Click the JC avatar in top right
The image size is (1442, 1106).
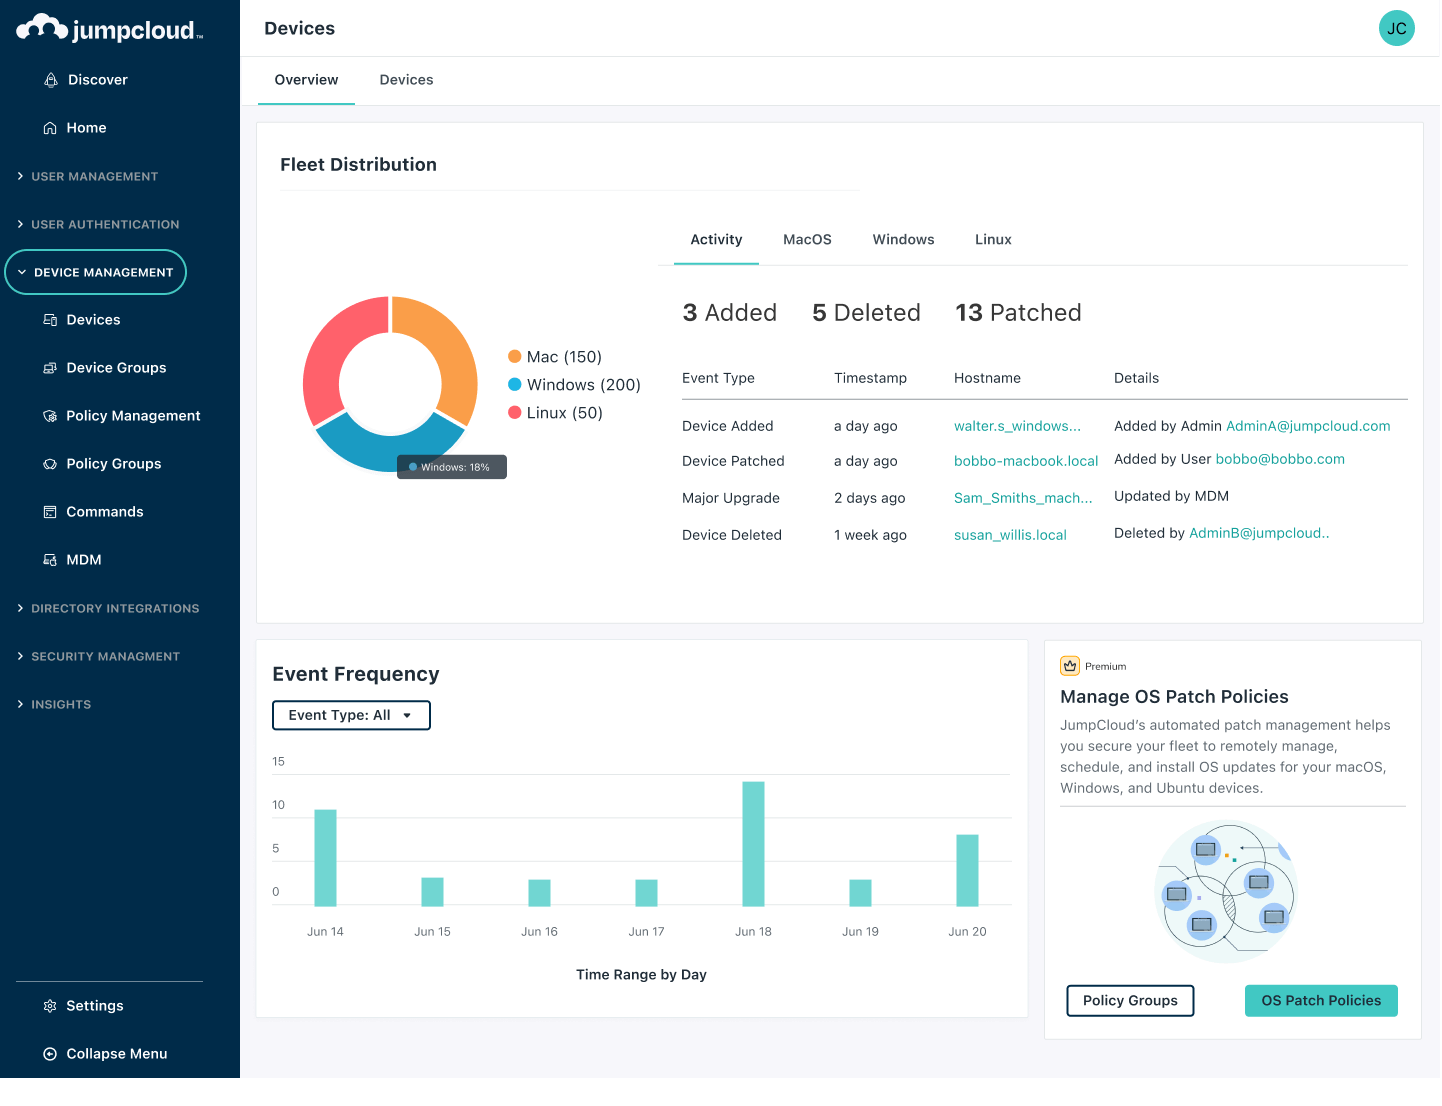tap(1396, 28)
